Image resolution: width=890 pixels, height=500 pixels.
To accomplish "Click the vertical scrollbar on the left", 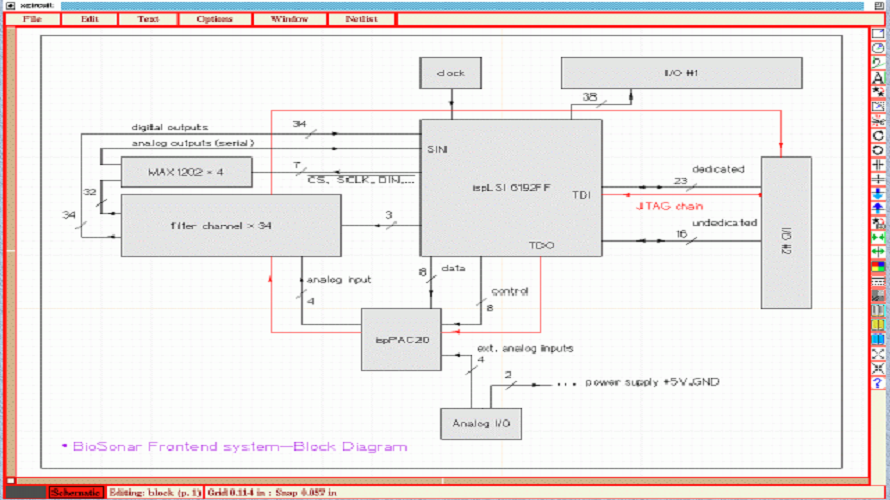I will click(11, 251).
